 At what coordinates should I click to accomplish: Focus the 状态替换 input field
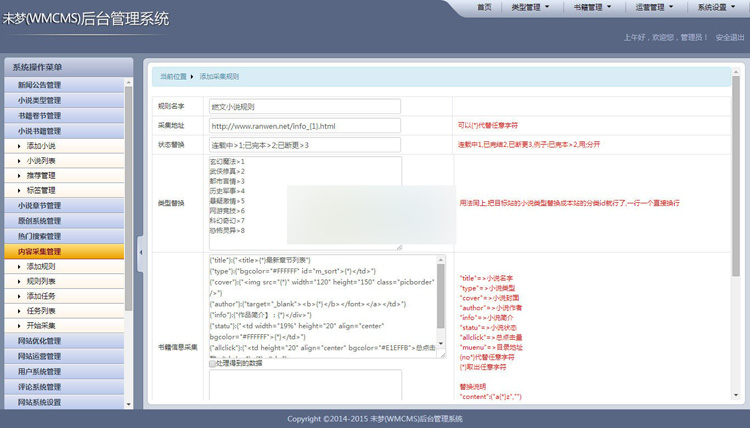click(x=305, y=145)
